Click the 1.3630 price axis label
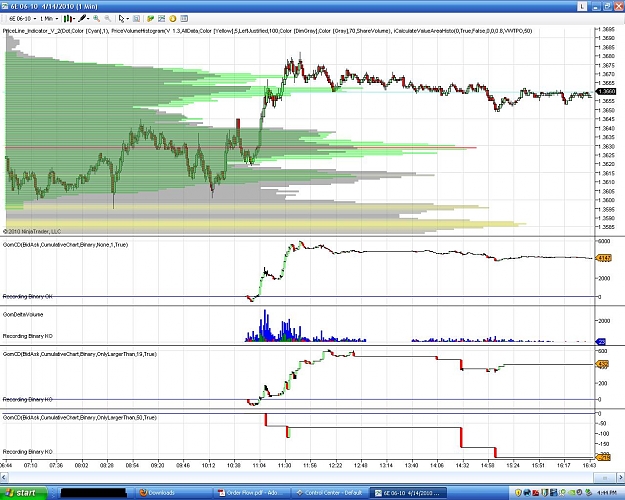Viewport: 625px width, 500px height. tap(606, 146)
